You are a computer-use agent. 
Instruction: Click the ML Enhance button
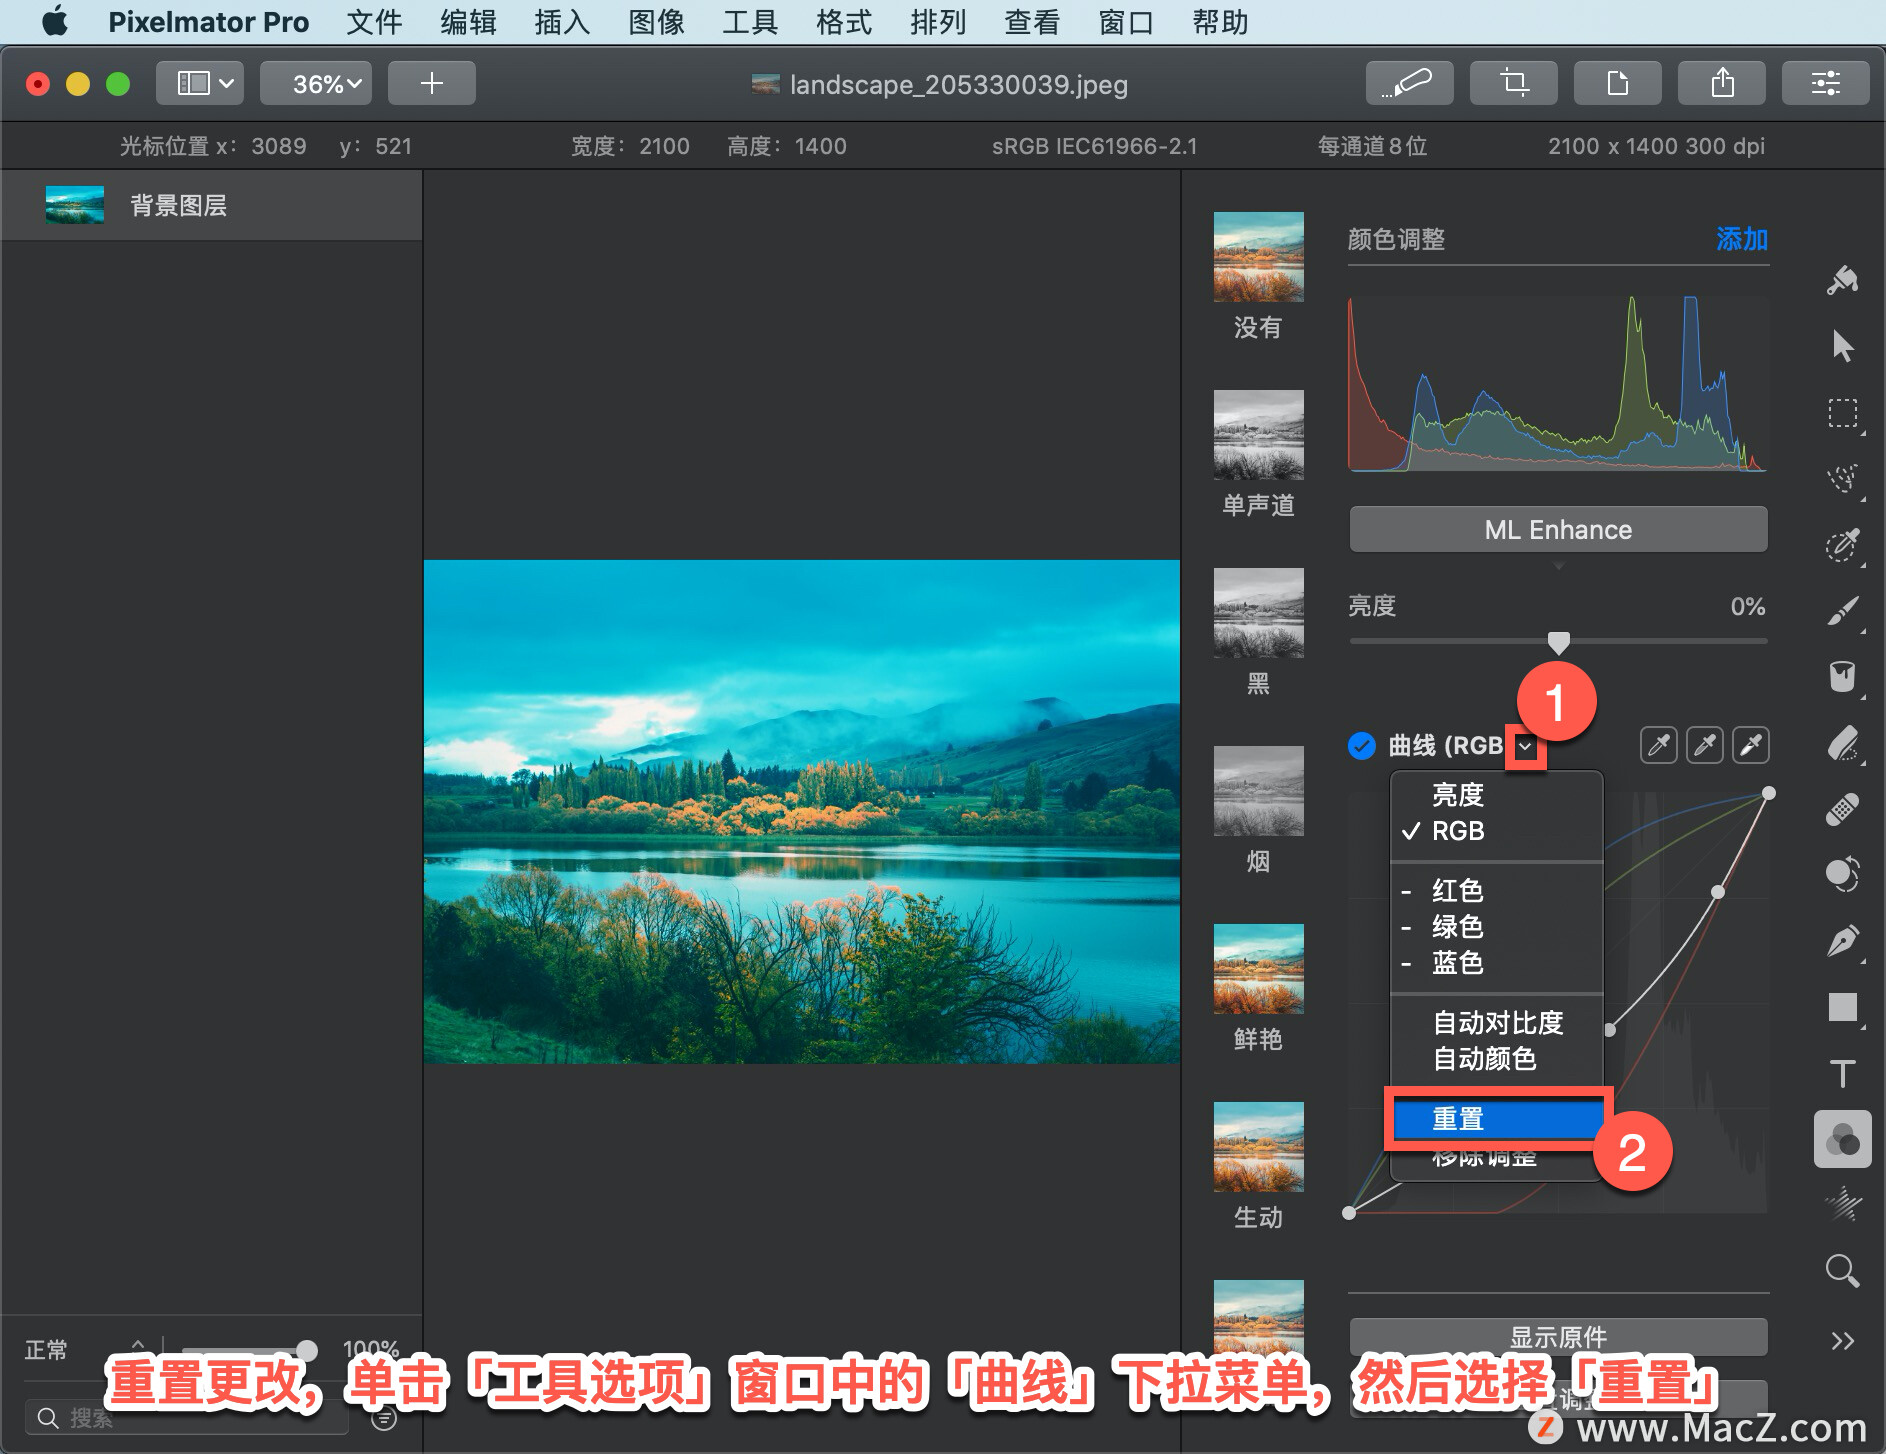(1558, 529)
